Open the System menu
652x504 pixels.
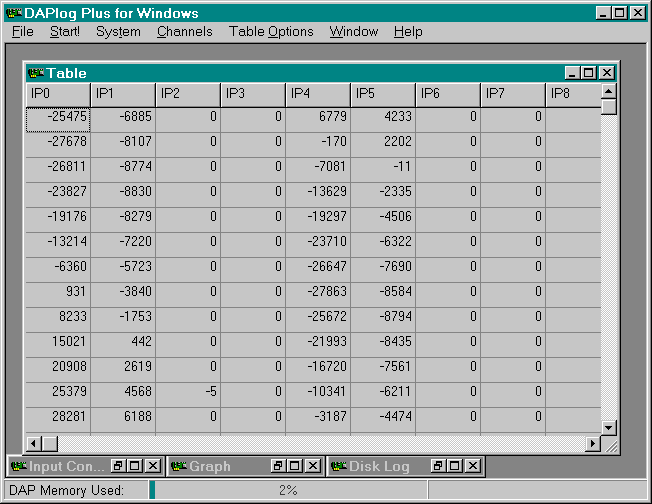click(118, 32)
